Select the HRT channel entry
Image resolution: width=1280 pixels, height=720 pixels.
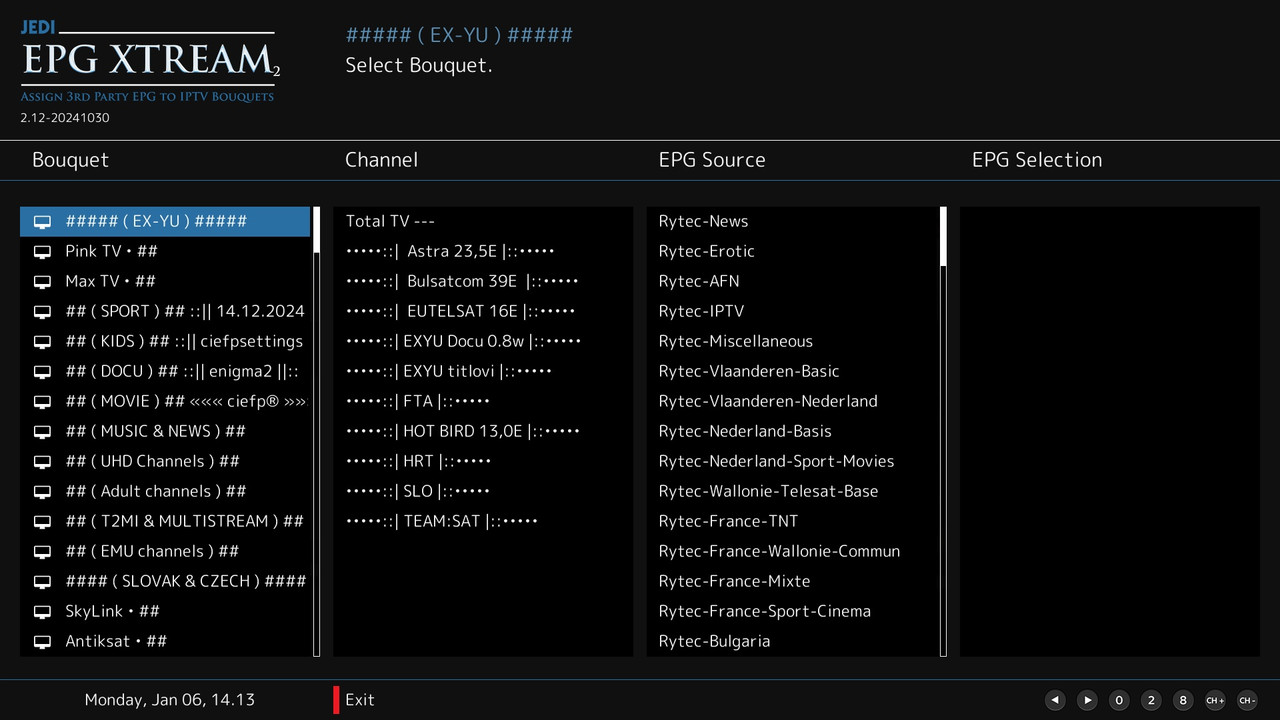pyautogui.click(x=483, y=461)
